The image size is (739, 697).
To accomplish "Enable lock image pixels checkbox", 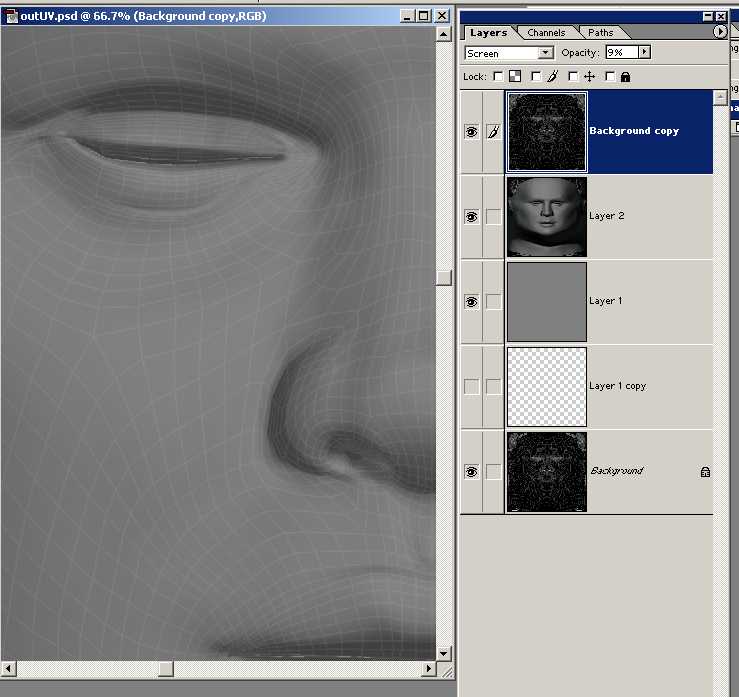I will [537, 76].
